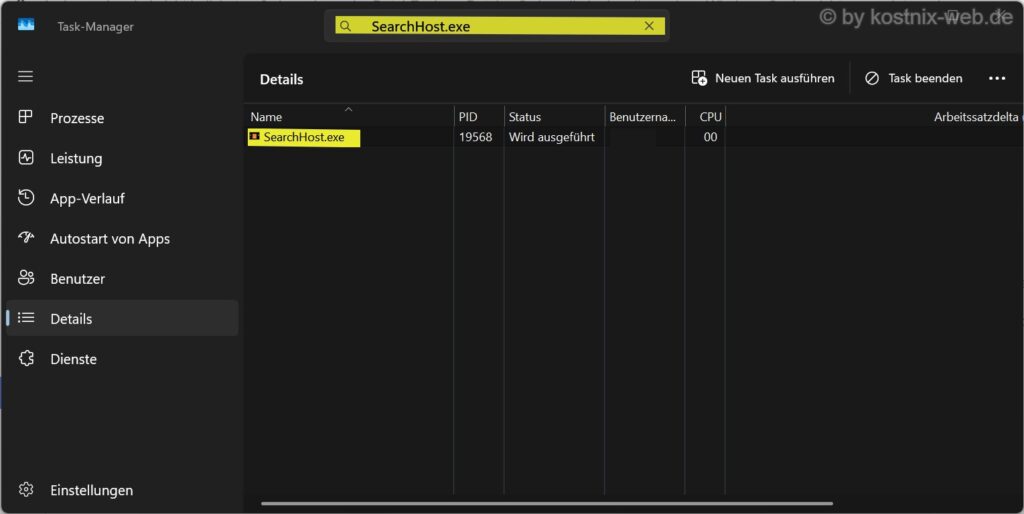Click Neuen Task ausführen button

click(x=763, y=78)
